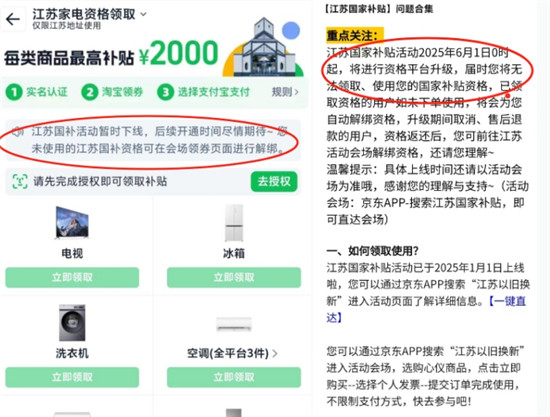Claim the 冰箱 subsidy via 立即领取

click(x=234, y=277)
